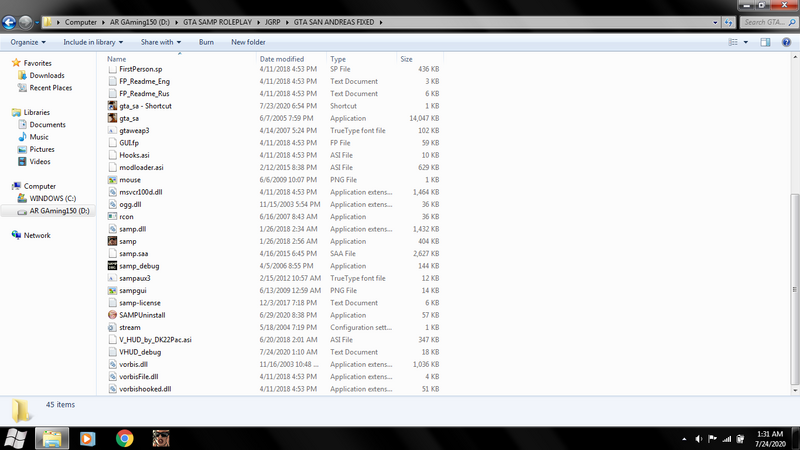The width and height of the screenshot is (800, 450).
Task: Click the JGRP breadcrumb segment
Action: (272, 22)
